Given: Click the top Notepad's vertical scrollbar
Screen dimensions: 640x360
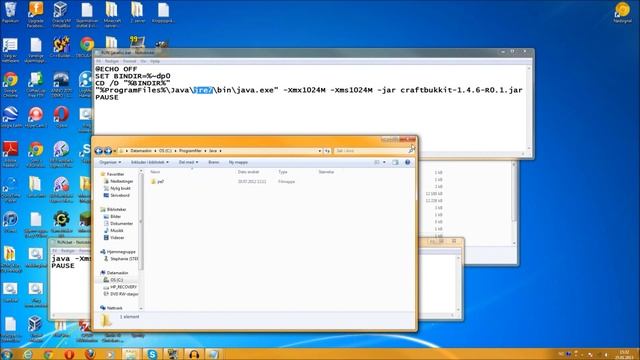Looking at the screenshot, I should click(529, 109).
